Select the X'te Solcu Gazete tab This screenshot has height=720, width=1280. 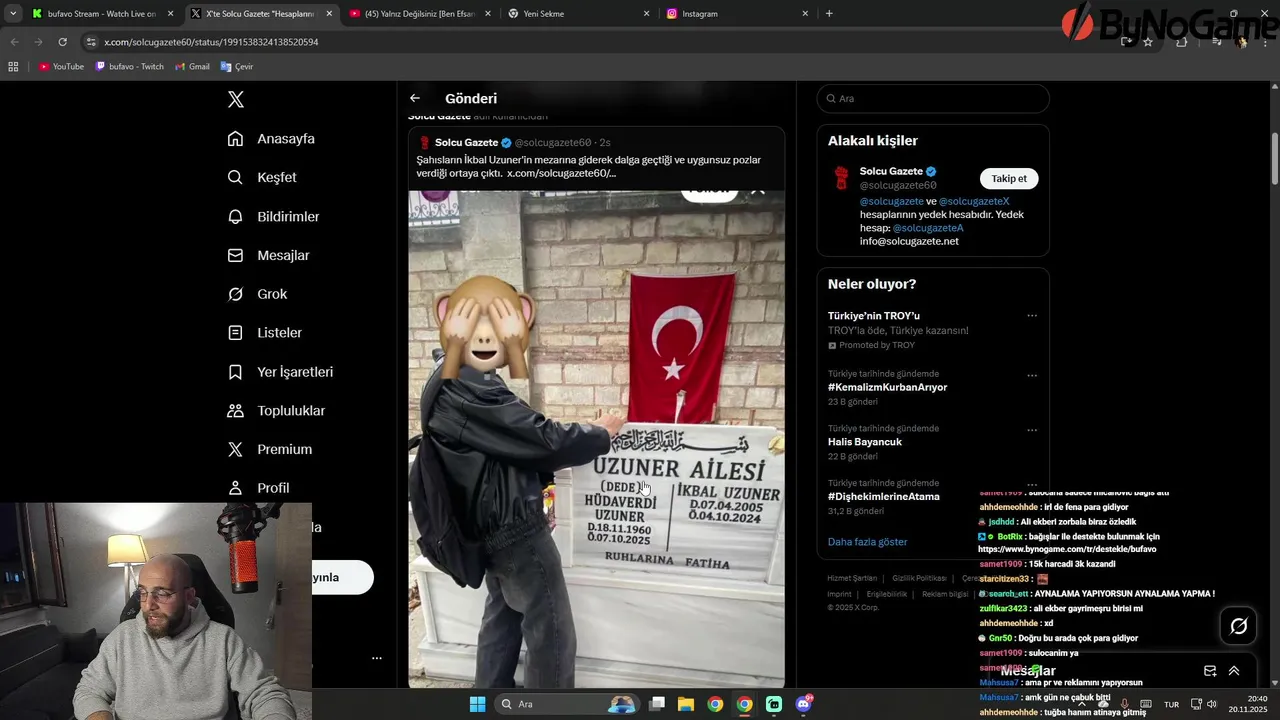coord(260,14)
